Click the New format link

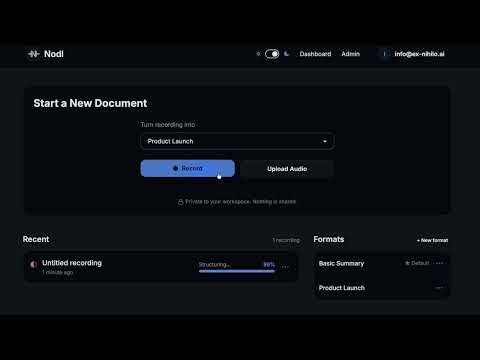click(432, 240)
